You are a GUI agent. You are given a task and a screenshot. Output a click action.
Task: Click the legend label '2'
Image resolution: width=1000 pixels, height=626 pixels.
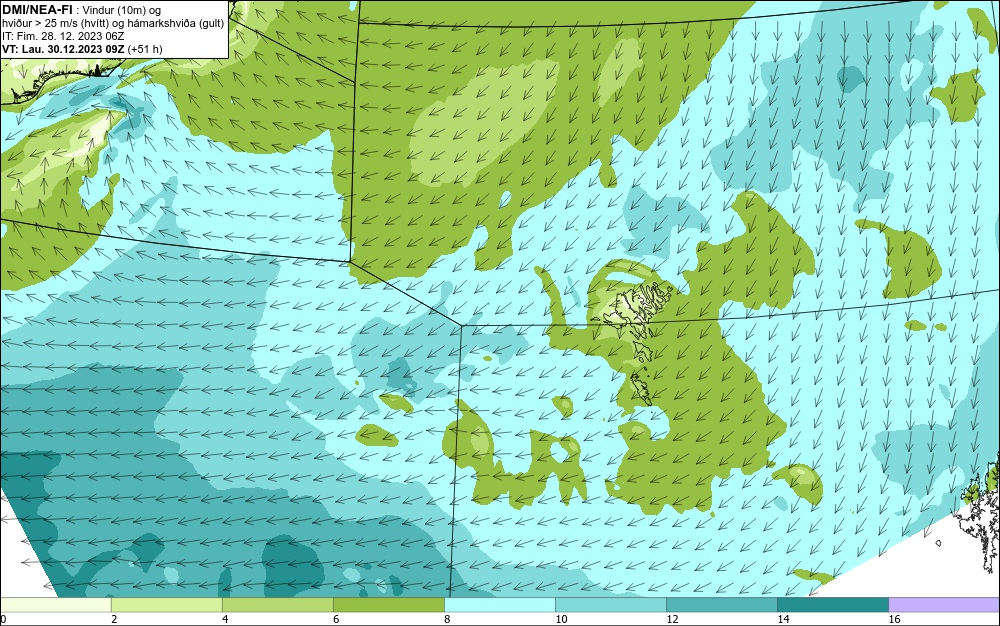tap(114, 619)
